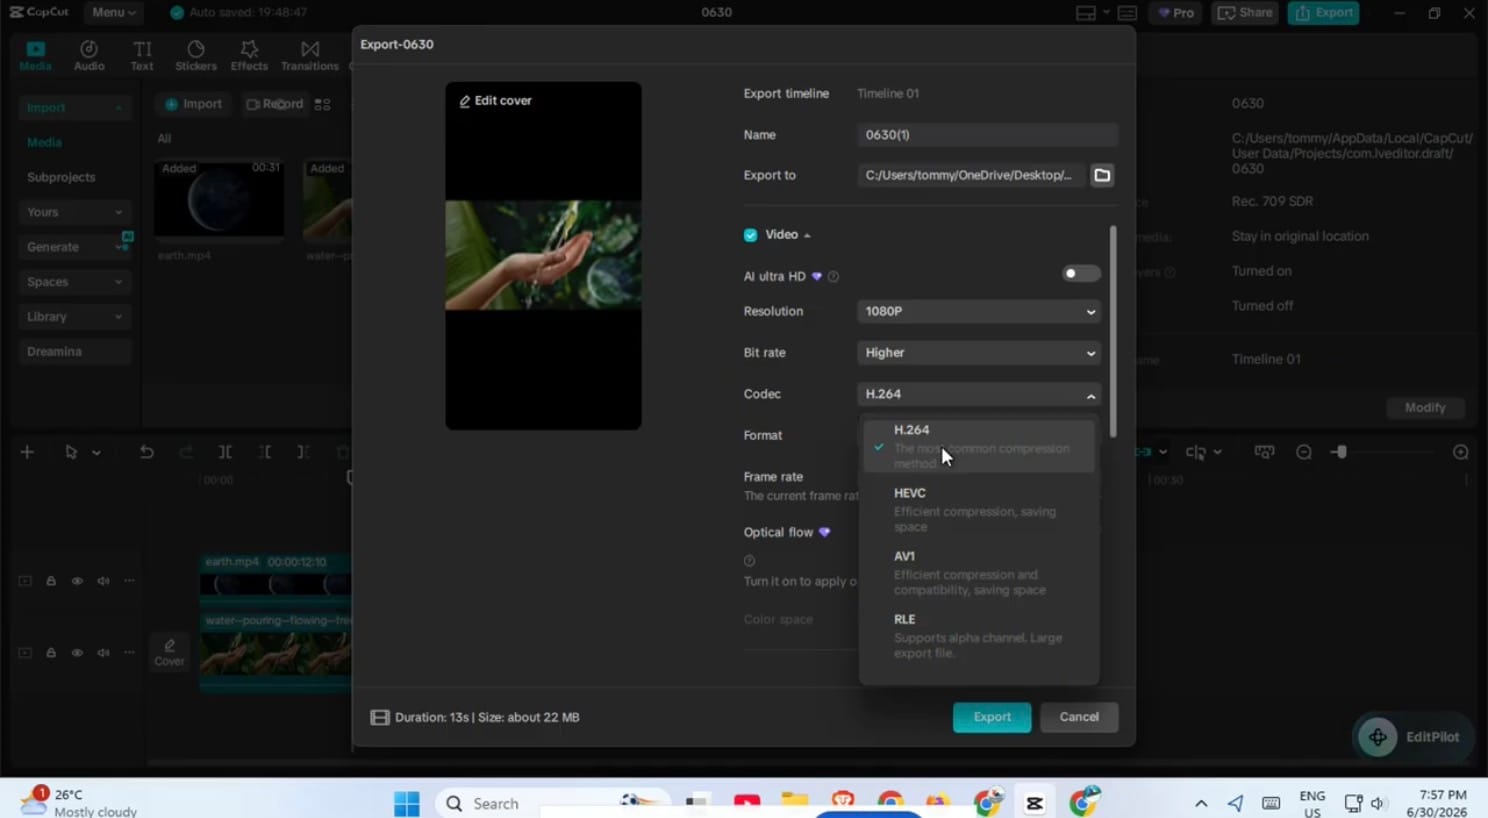Image resolution: width=1488 pixels, height=818 pixels.
Task: Open AI ultra HD info tooltip icon
Action: 833,276
